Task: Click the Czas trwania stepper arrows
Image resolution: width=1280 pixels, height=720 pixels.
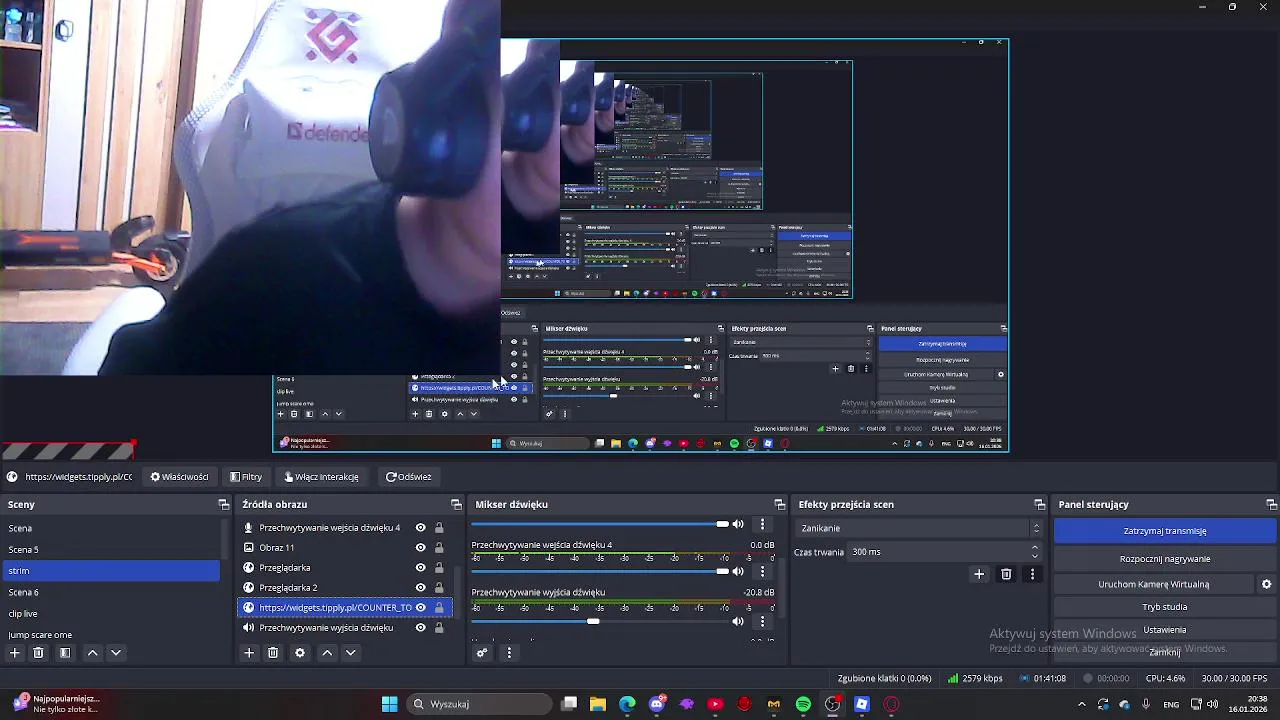Action: [1035, 552]
